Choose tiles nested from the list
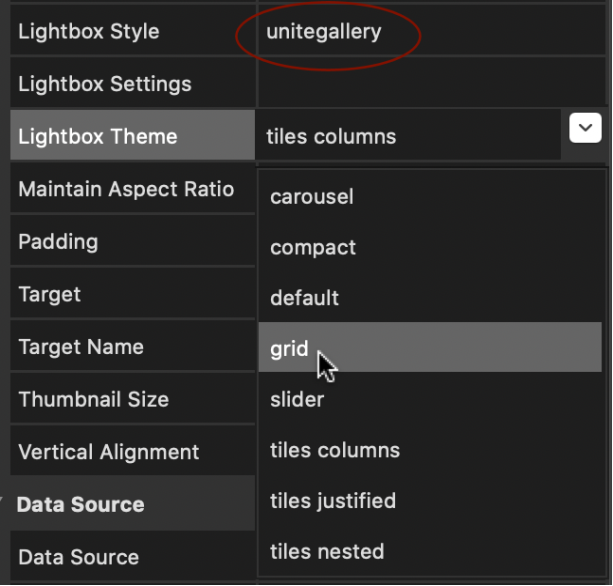The height and width of the screenshot is (586, 613). (x=430, y=552)
